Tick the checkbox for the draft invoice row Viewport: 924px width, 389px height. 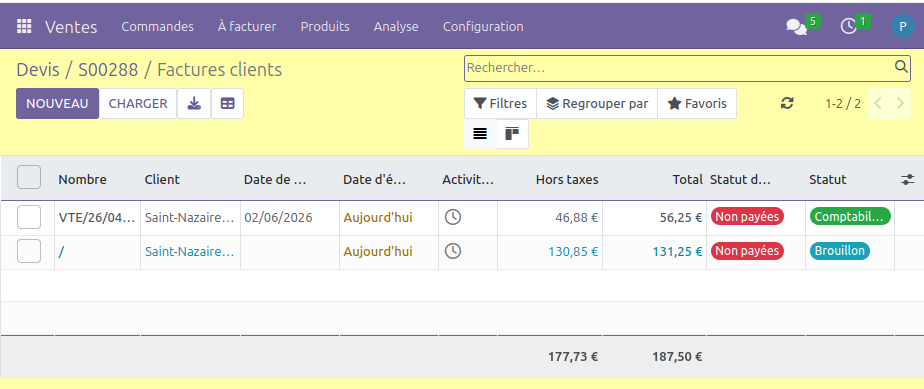point(29,252)
